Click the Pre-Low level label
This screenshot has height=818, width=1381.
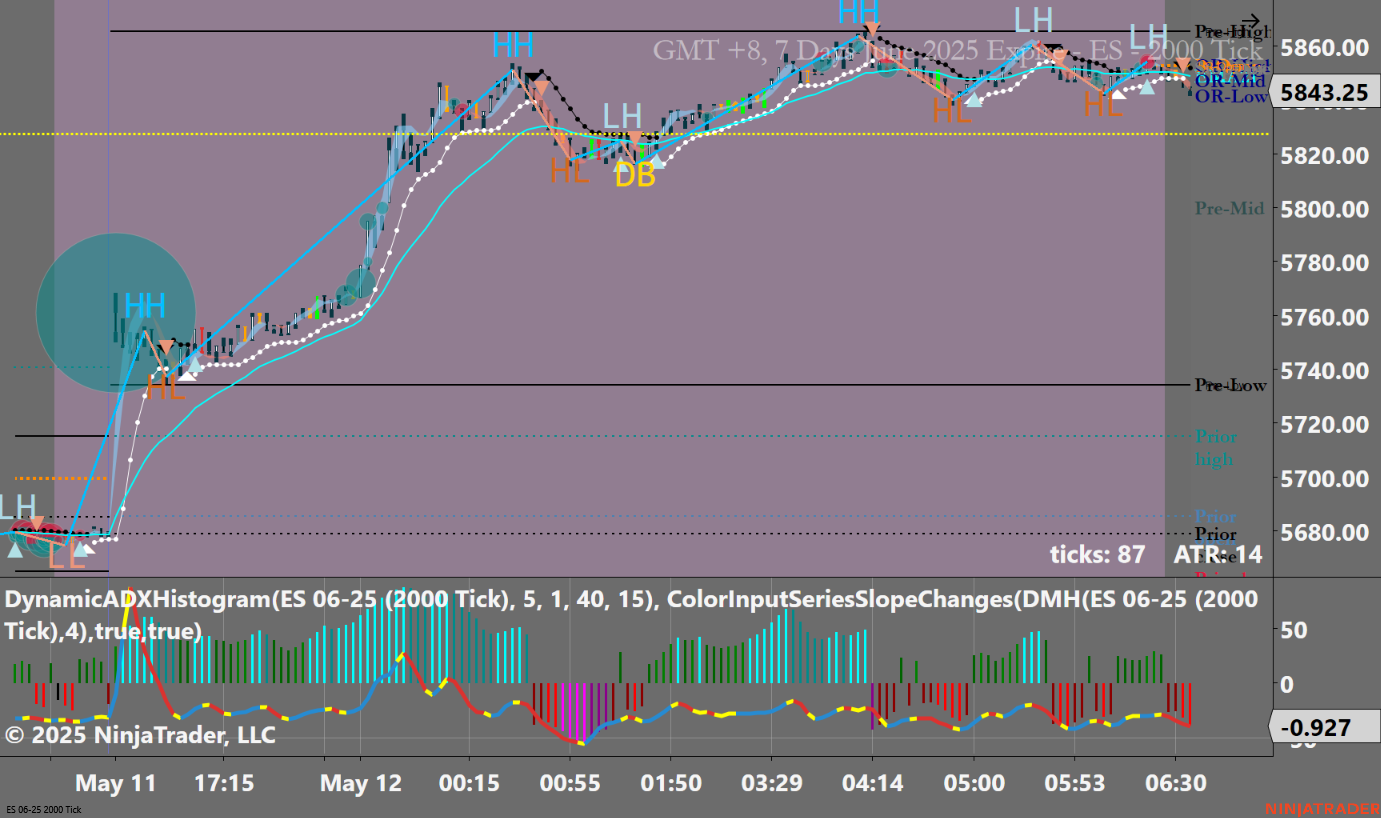tap(1231, 385)
